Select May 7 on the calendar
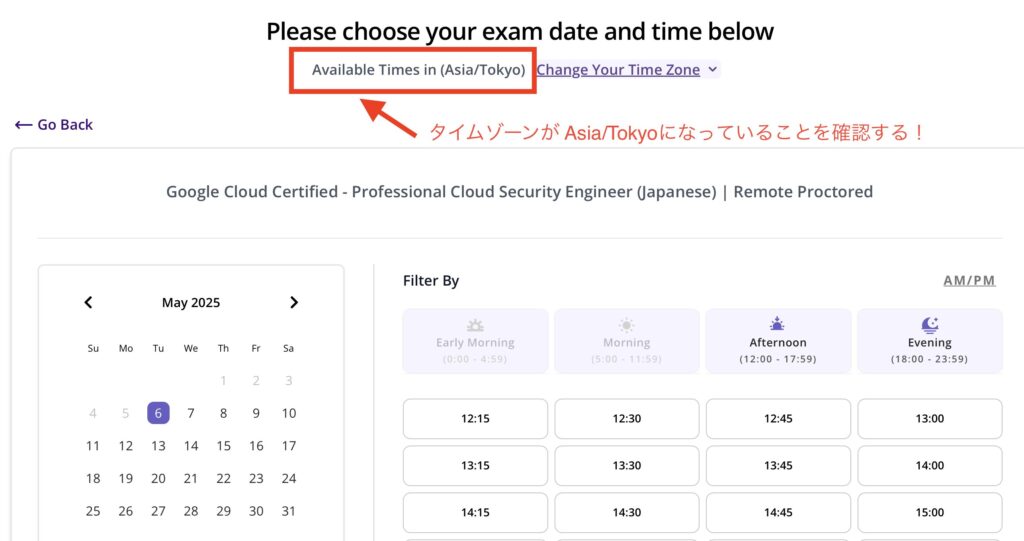 pos(191,413)
